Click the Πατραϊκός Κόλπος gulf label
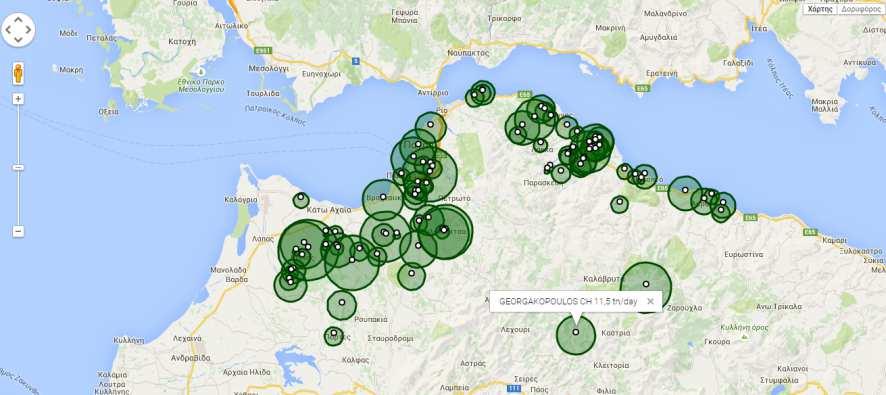886x395 pixels. click(x=275, y=115)
